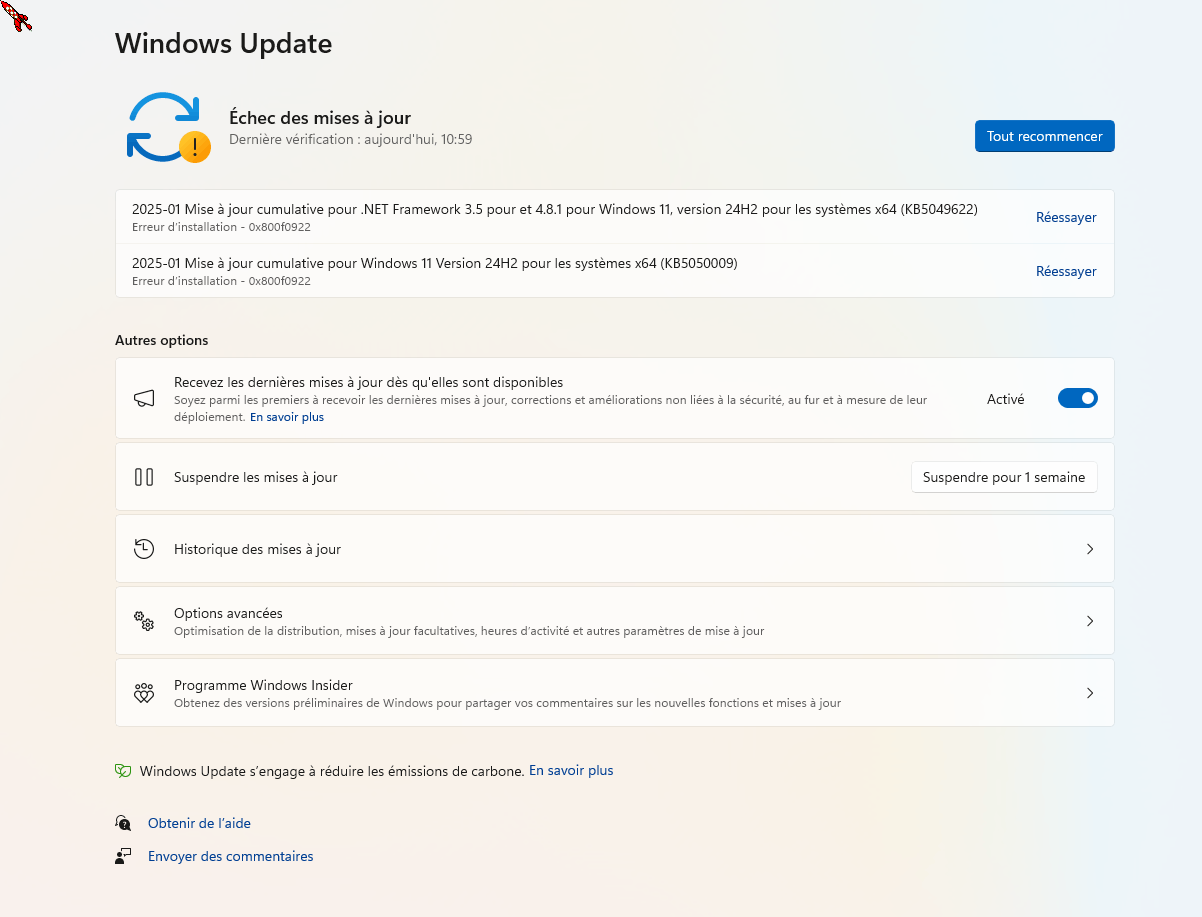Screen dimensions: 1202x917
Task: Click error code text under KB5049622 update
Action: pyautogui.click(x=221, y=227)
